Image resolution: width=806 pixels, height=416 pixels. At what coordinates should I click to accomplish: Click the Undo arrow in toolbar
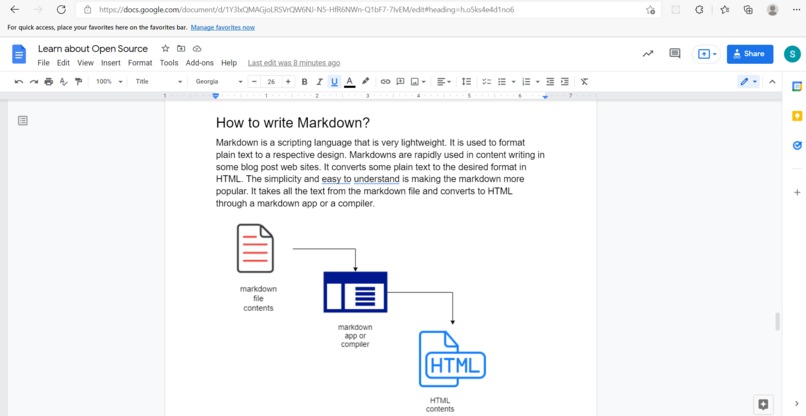point(19,82)
